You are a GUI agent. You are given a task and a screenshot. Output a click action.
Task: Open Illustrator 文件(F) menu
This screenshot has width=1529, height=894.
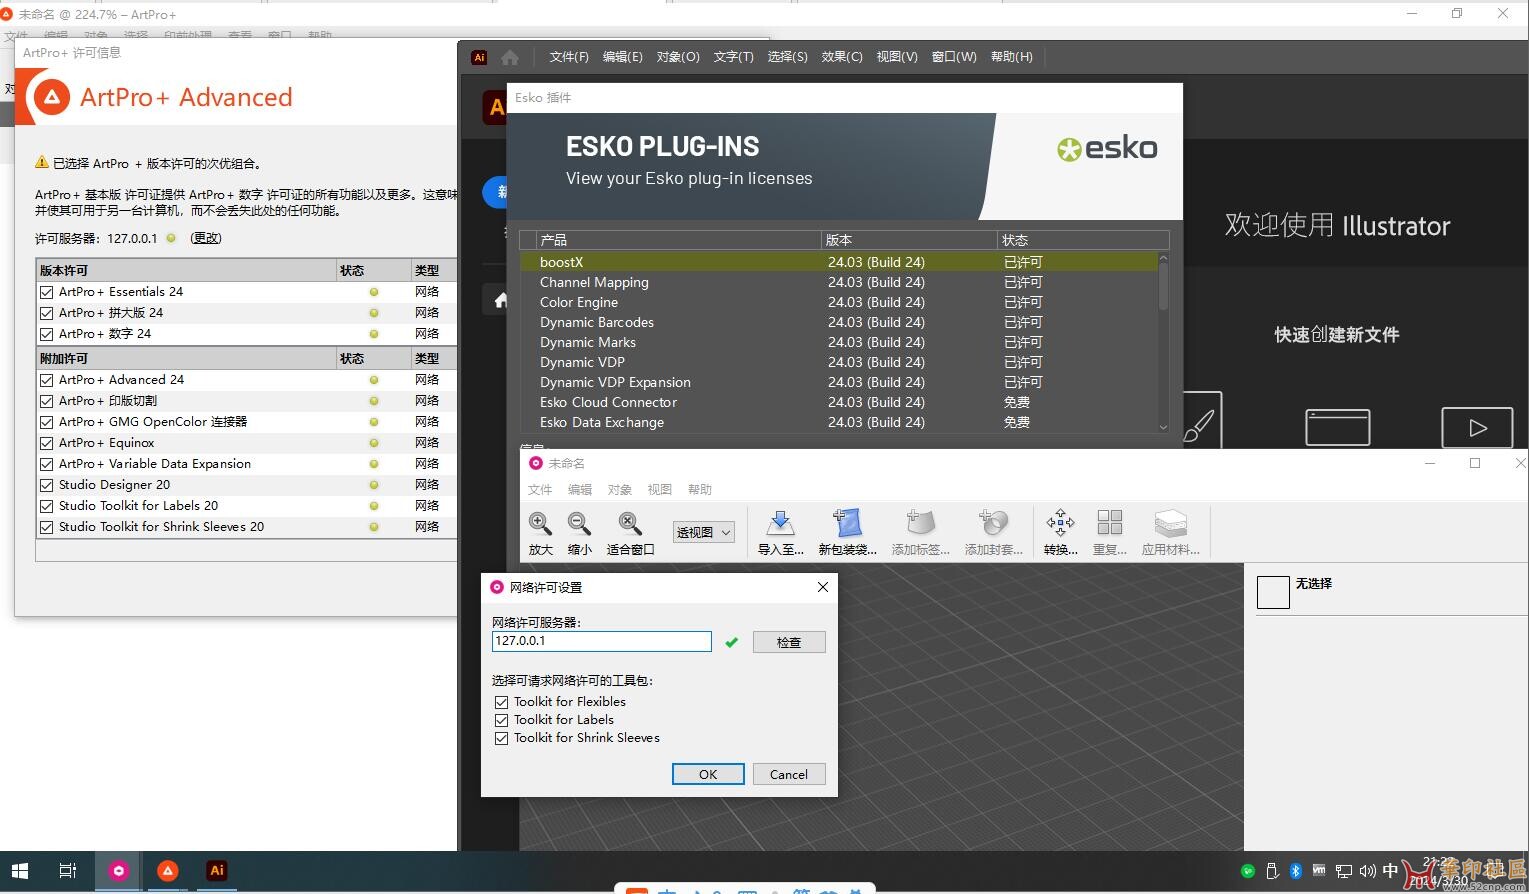[x=569, y=57]
